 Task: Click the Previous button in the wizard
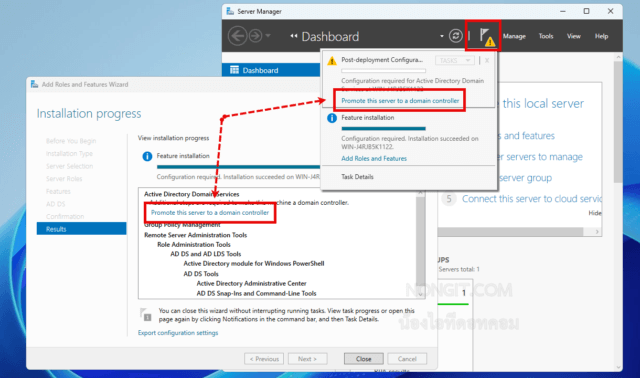264,359
